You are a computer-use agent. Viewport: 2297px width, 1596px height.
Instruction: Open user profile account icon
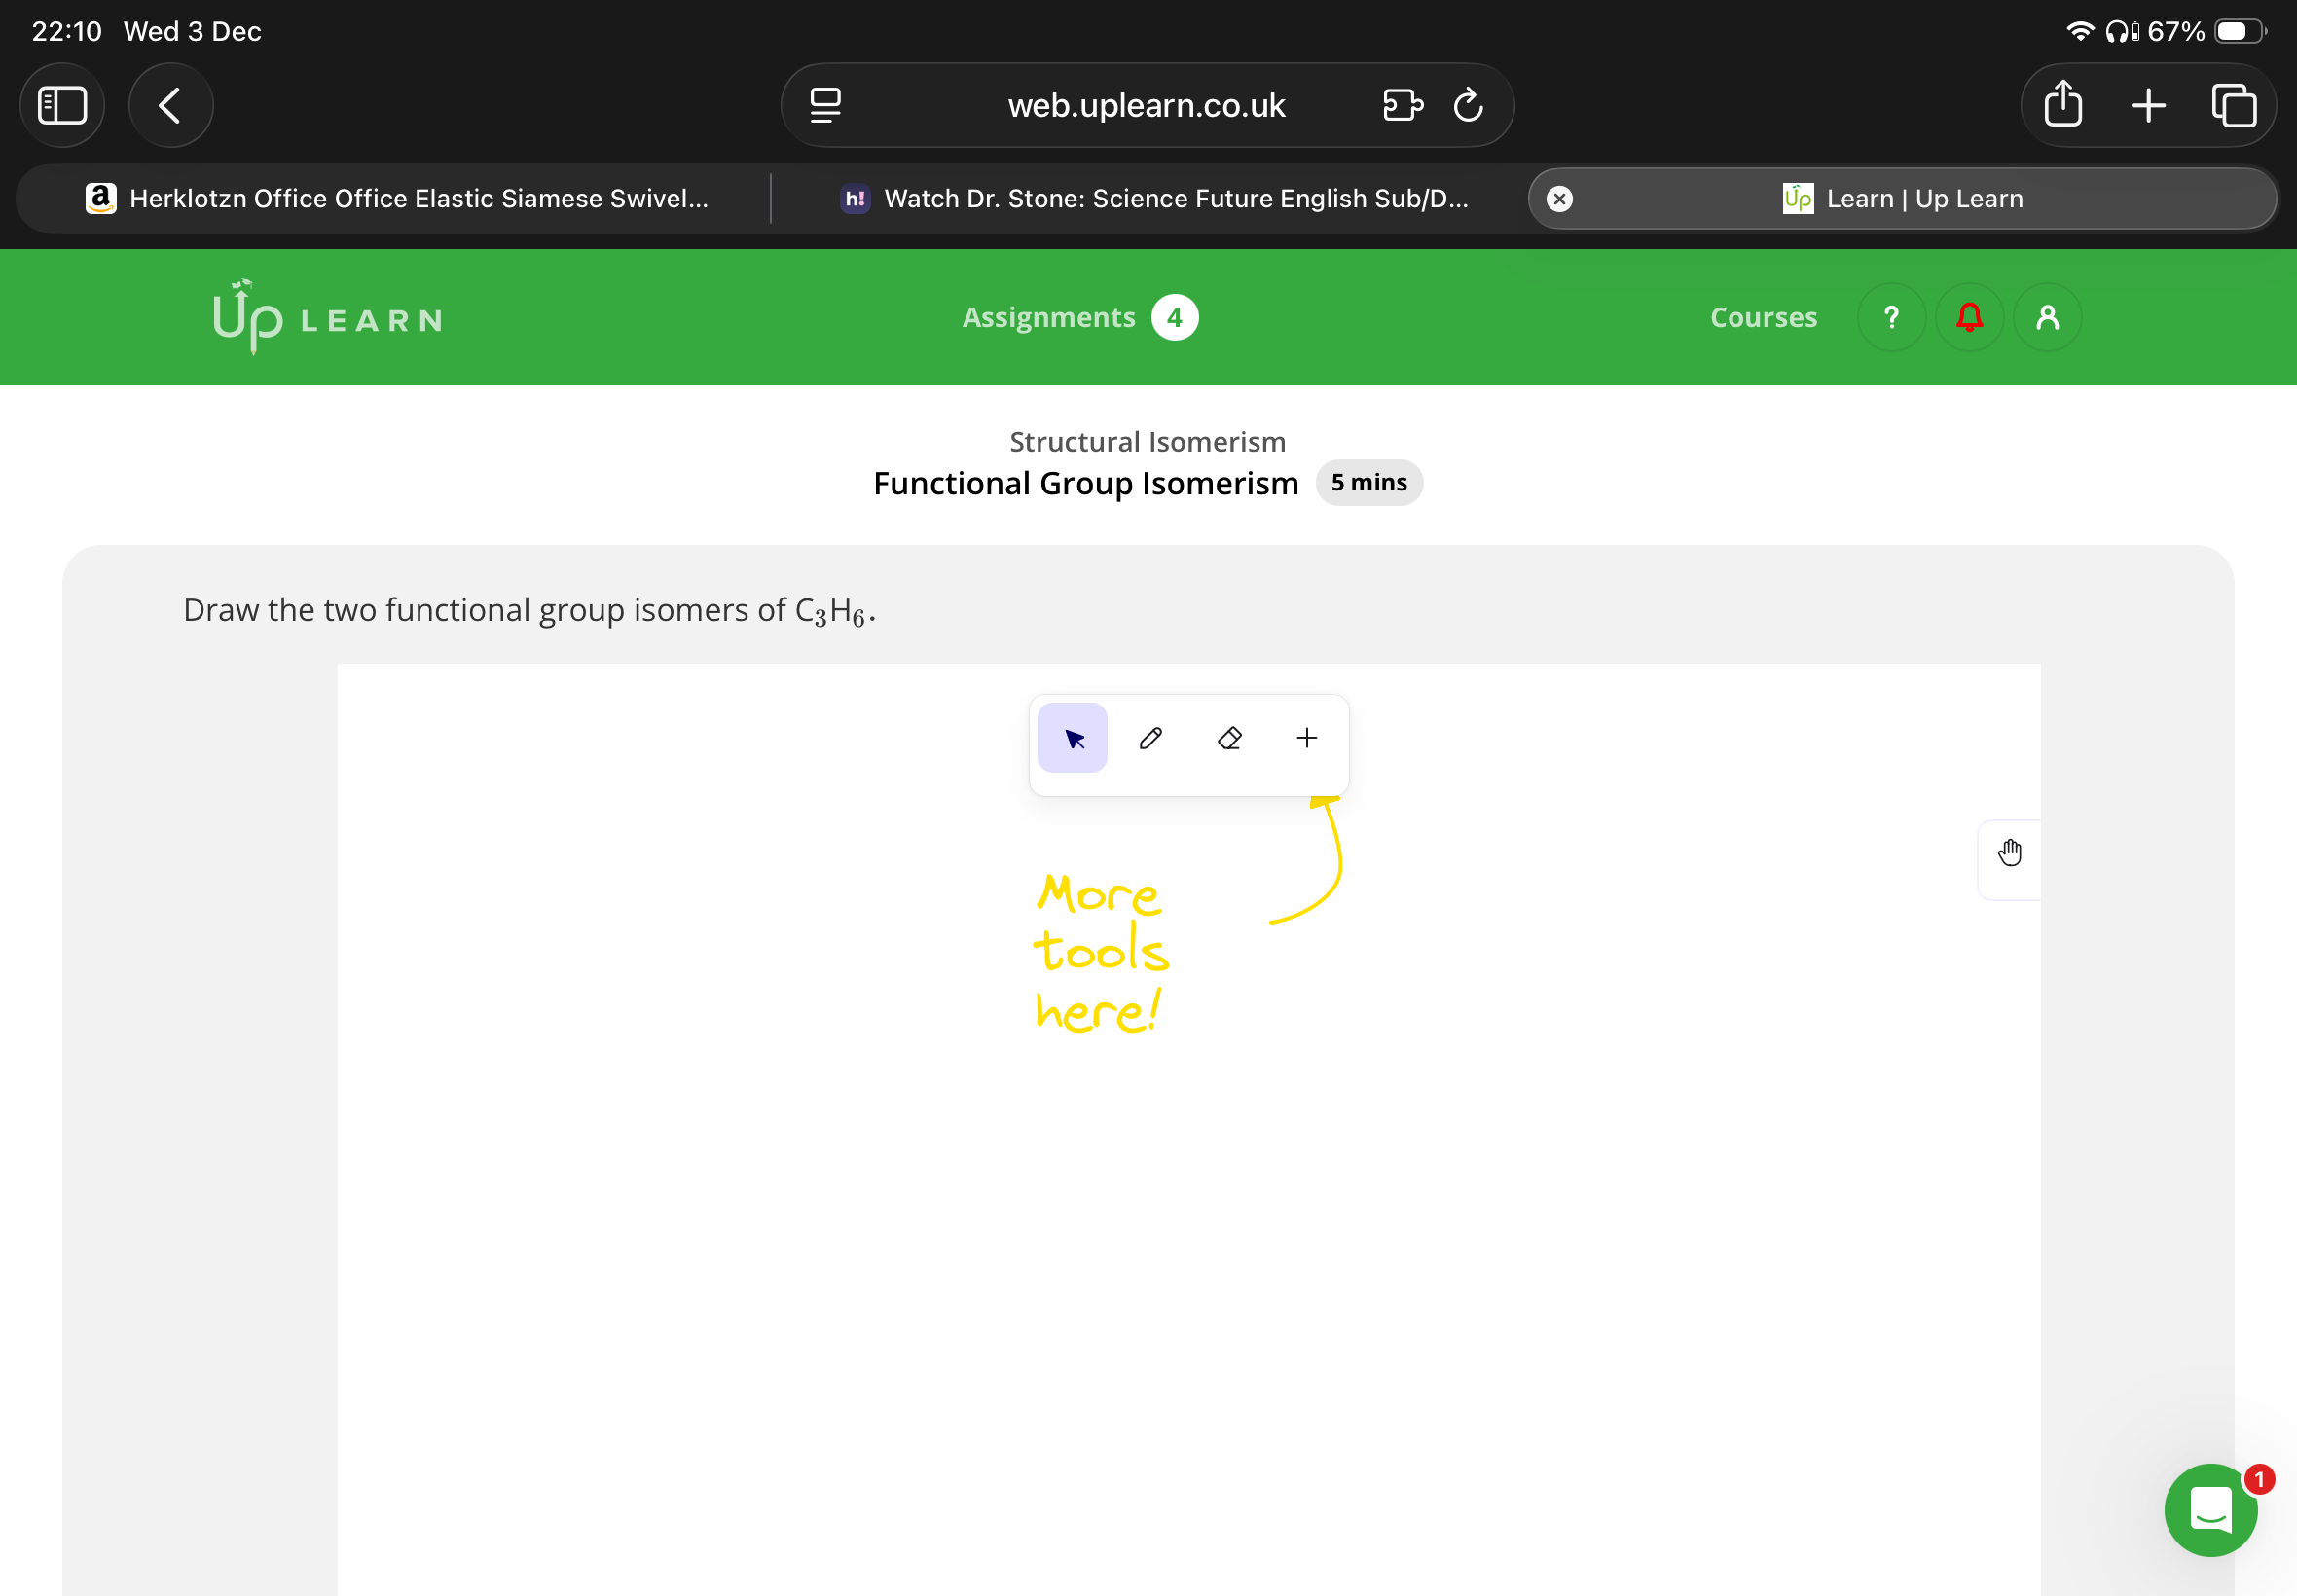2047,317
